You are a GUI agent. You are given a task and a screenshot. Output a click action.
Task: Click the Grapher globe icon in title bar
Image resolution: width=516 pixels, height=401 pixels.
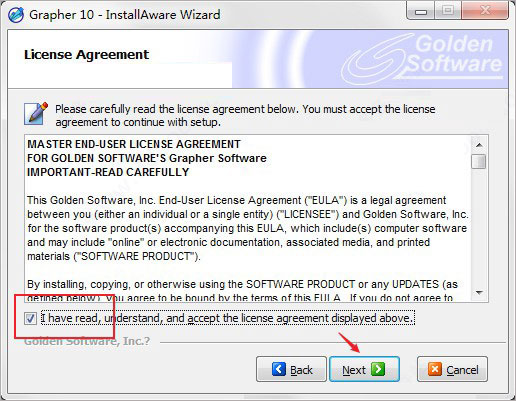pyautogui.click(x=16, y=15)
